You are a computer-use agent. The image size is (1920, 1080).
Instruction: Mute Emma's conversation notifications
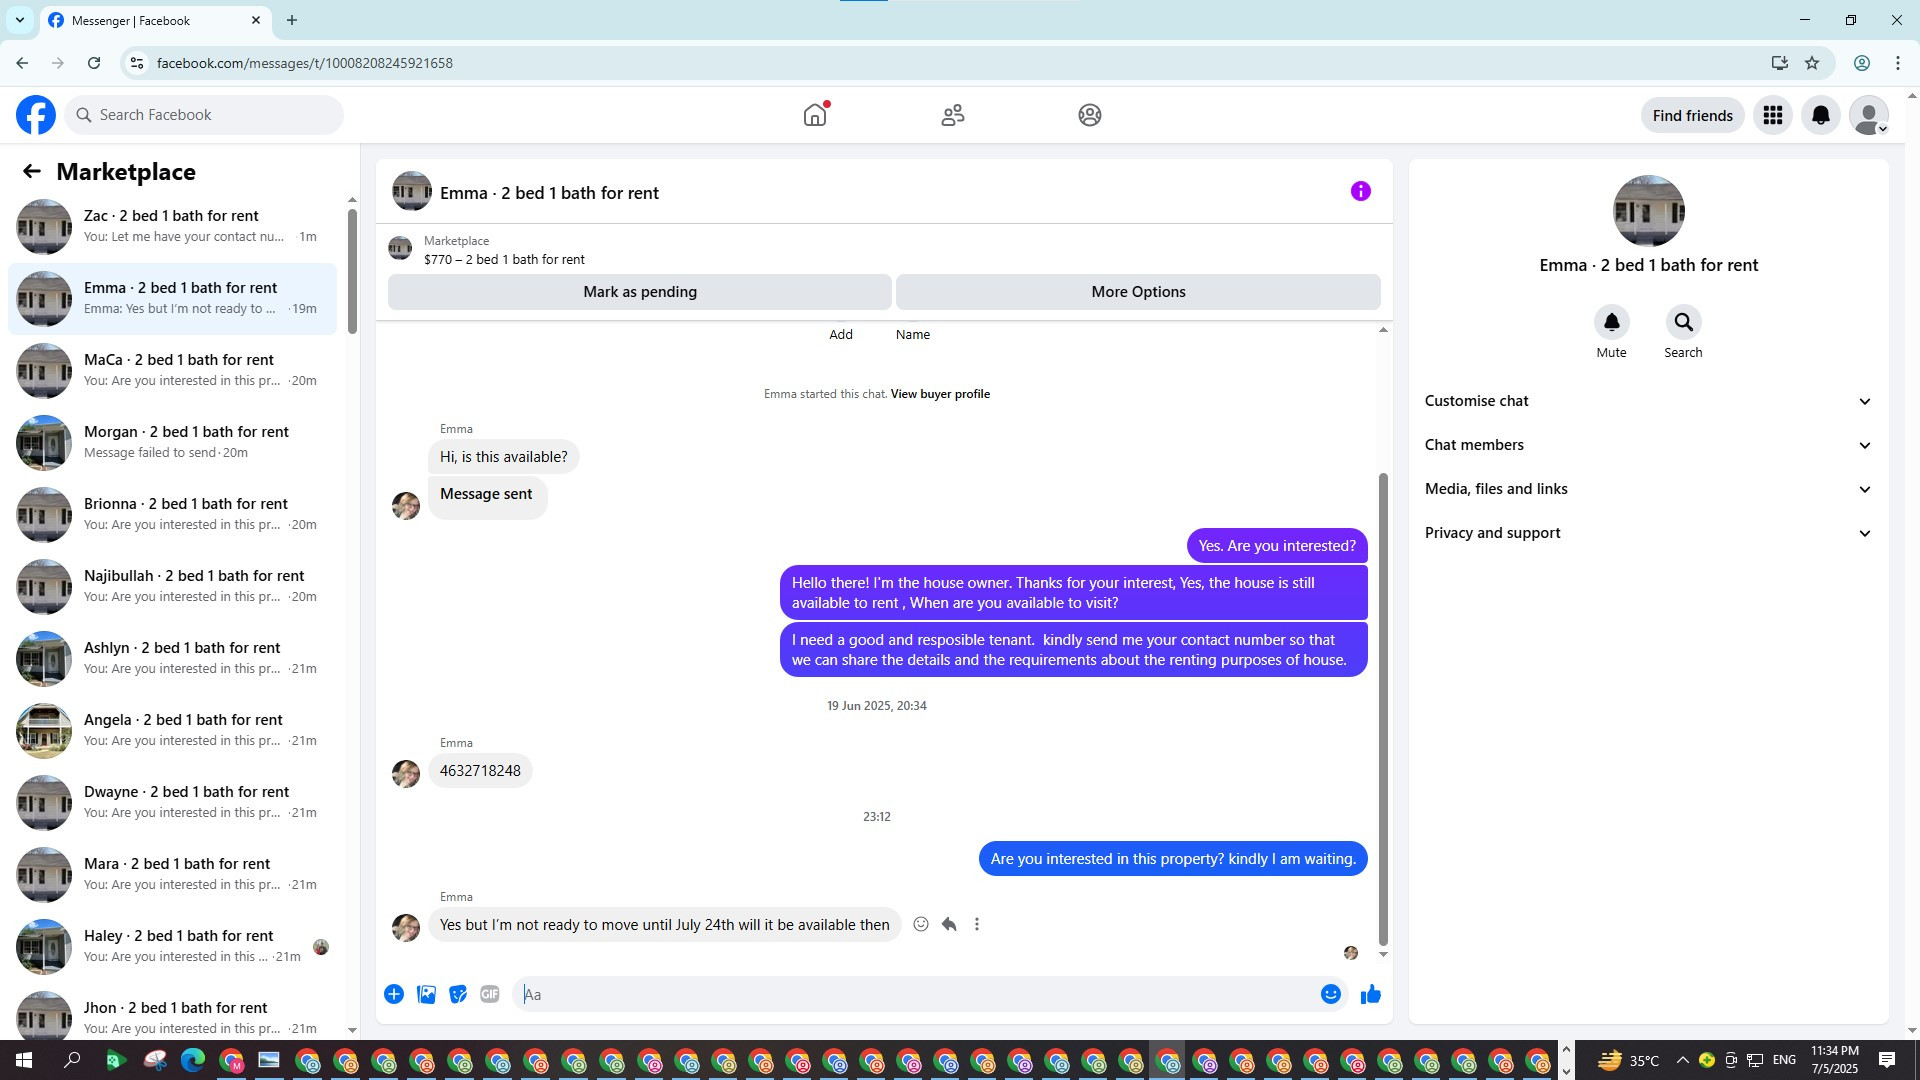(1611, 322)
